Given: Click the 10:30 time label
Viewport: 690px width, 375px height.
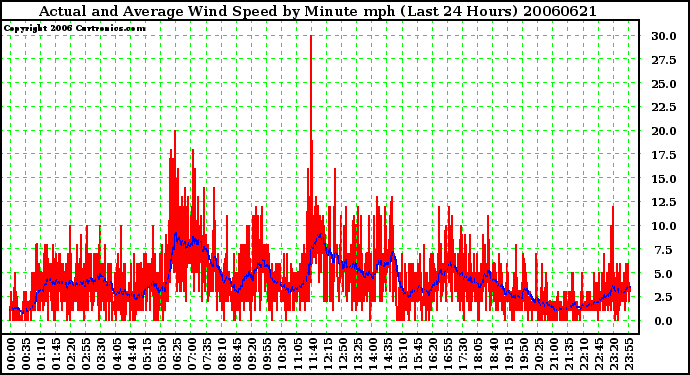Looking at the screenshot, I should point(282,354).
